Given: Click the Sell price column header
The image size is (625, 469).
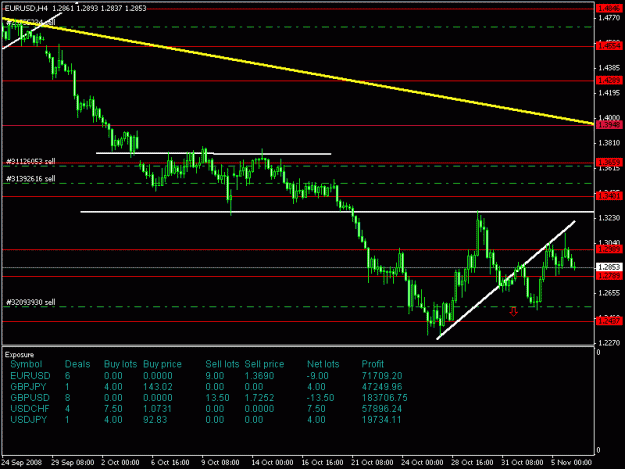Looking at the screenshot, I should [x=264, y=364].
